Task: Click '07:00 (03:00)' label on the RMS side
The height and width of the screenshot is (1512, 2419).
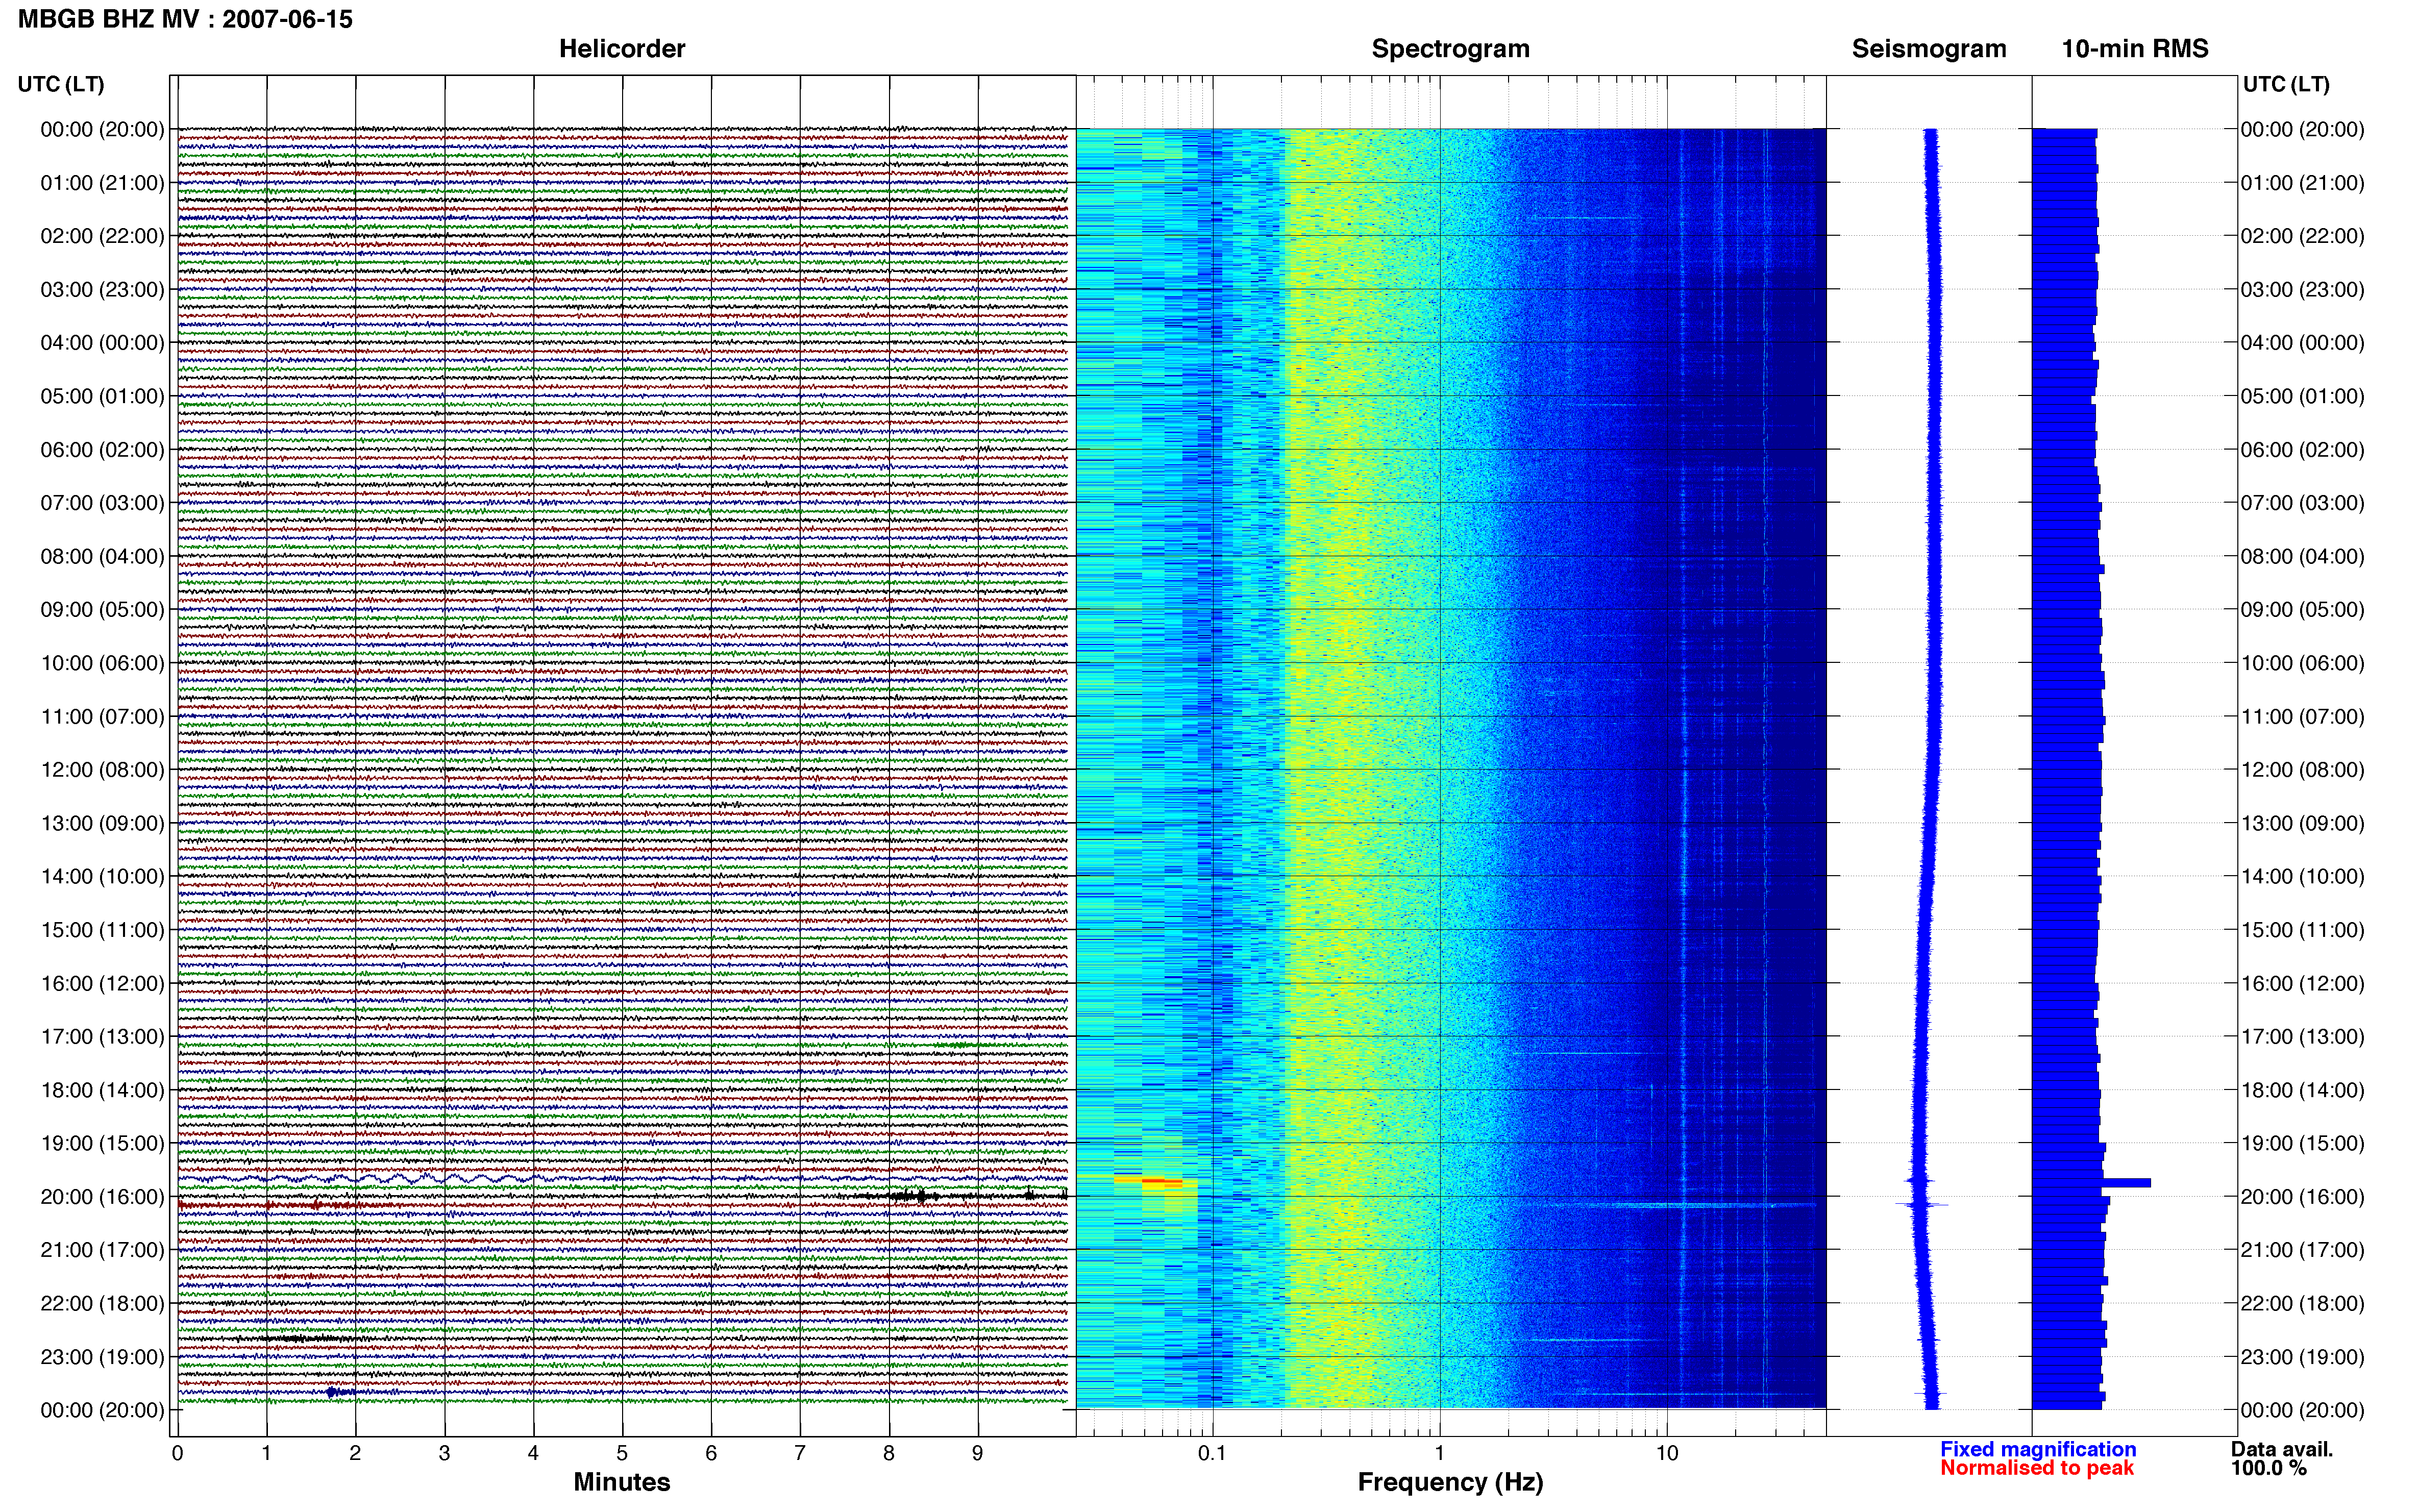Action: 2302,503
